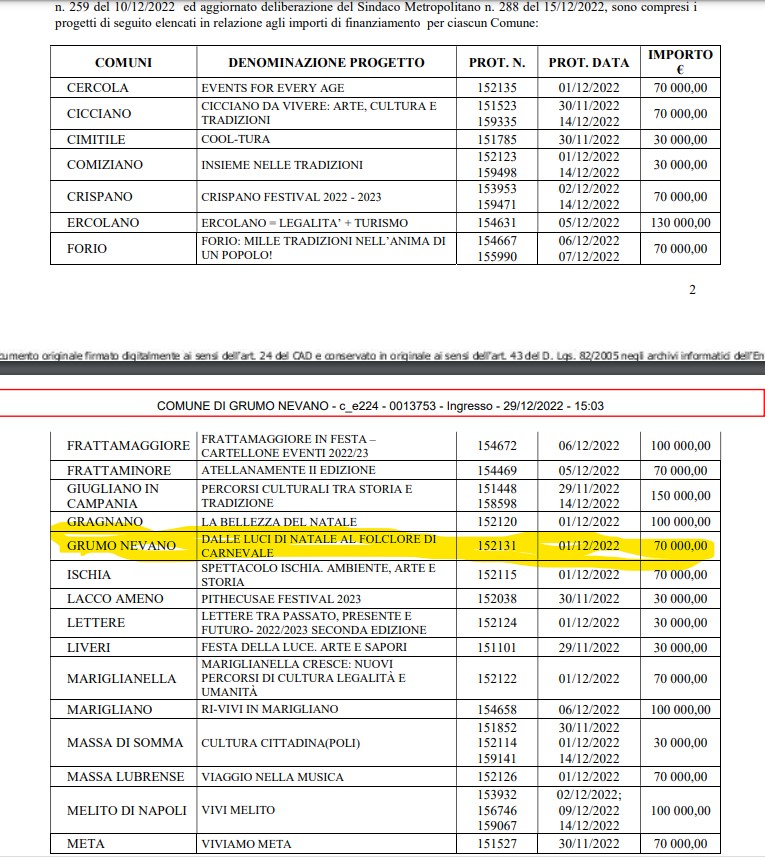Select date 29/11/2022 in the Liveri row

(x=589, y=648)
